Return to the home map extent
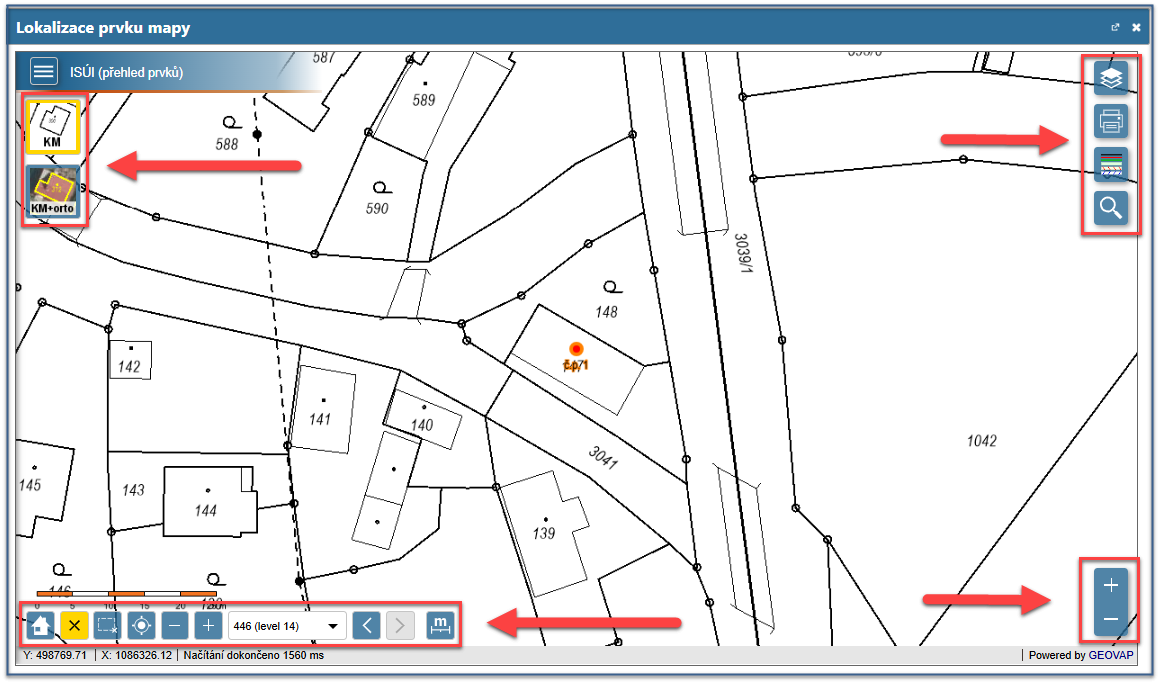Viewport: 1160px width, 684px height. point(41,626)
